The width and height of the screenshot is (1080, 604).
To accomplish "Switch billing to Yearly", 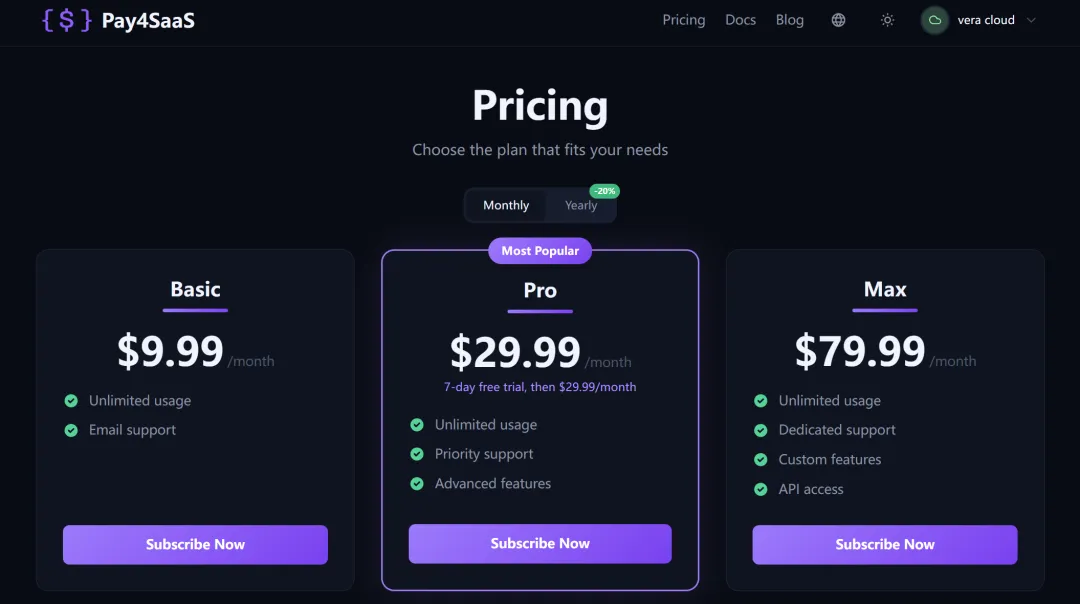I will click(x=580, y=205).
